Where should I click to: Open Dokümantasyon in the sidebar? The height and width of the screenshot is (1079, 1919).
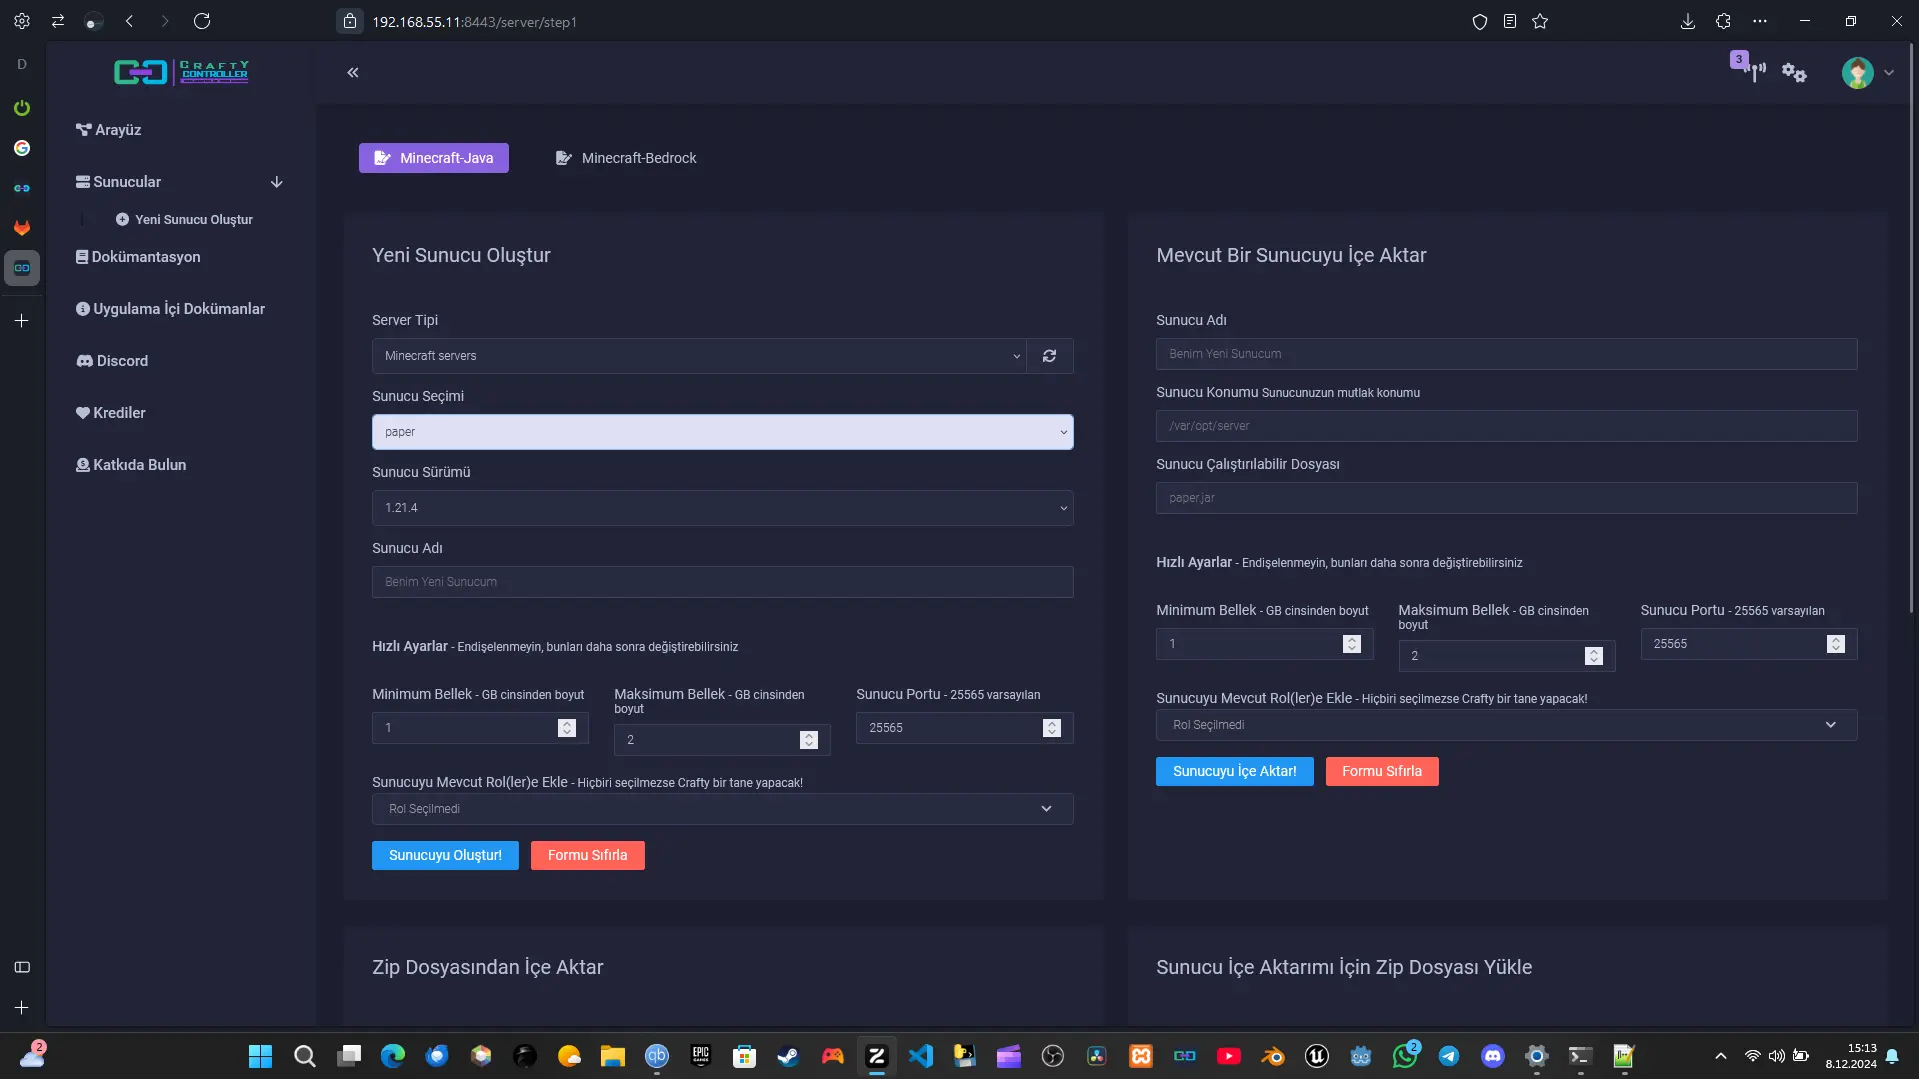click(138, 257)
